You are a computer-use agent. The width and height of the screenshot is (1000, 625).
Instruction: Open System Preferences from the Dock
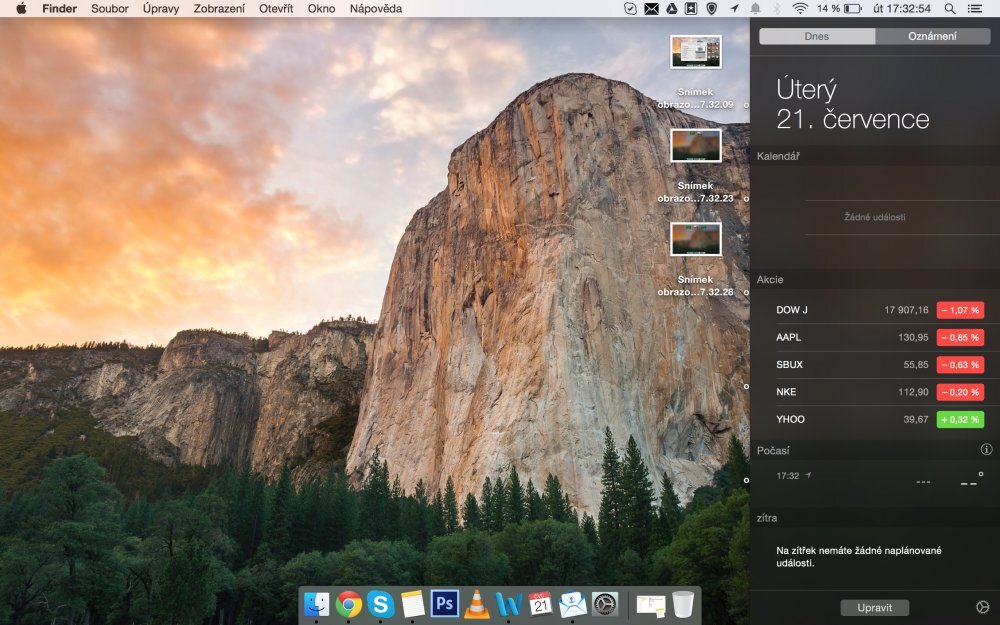(x=606, y=604)
